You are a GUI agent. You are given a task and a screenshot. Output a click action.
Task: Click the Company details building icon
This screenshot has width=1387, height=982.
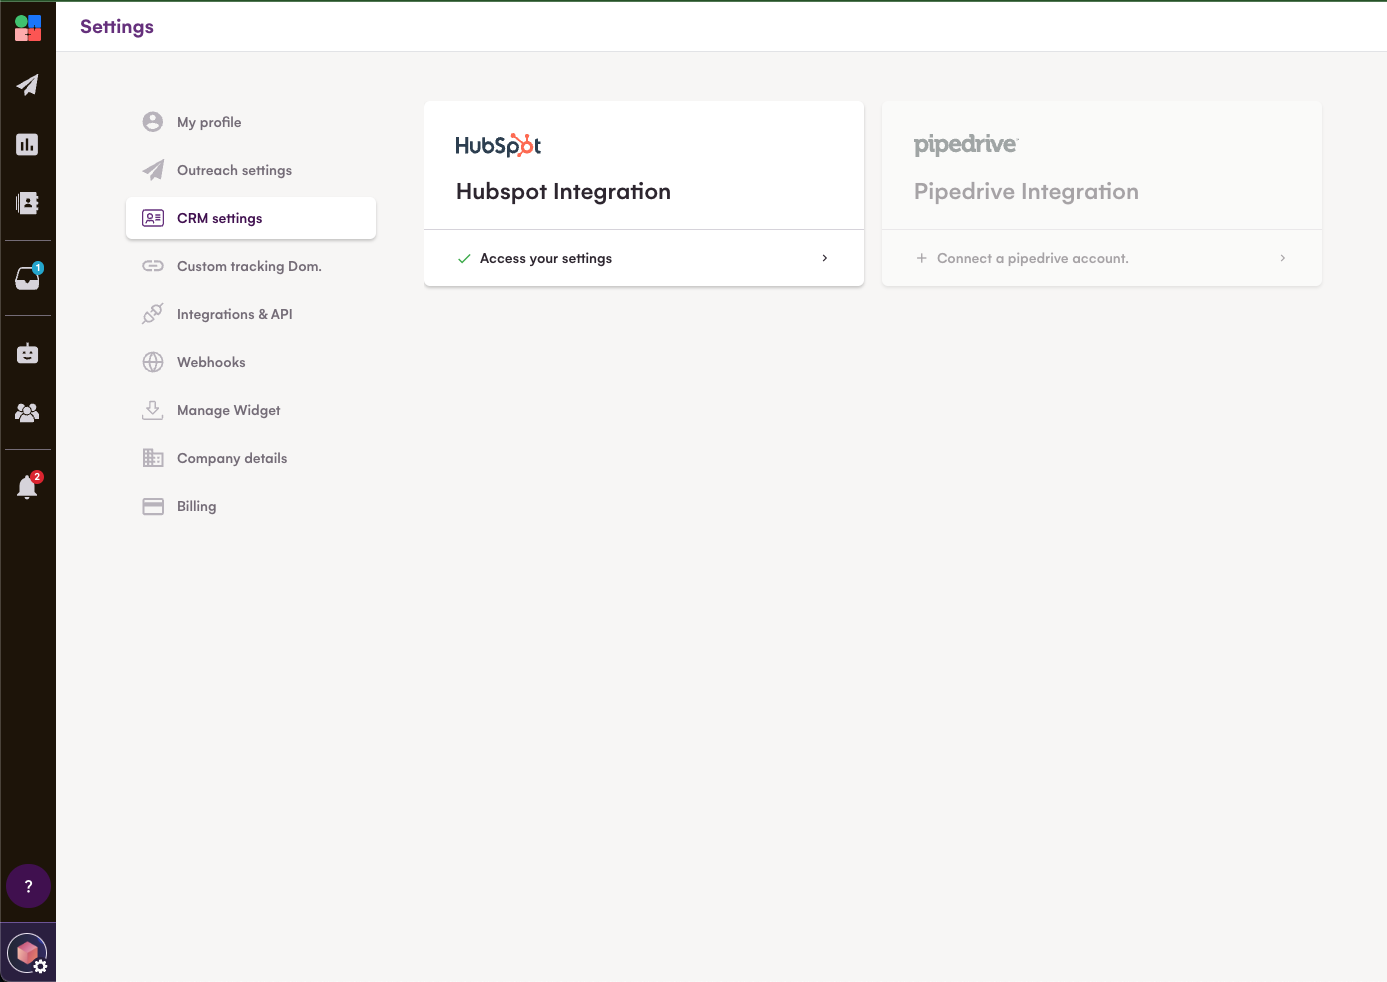coord(153,458)
